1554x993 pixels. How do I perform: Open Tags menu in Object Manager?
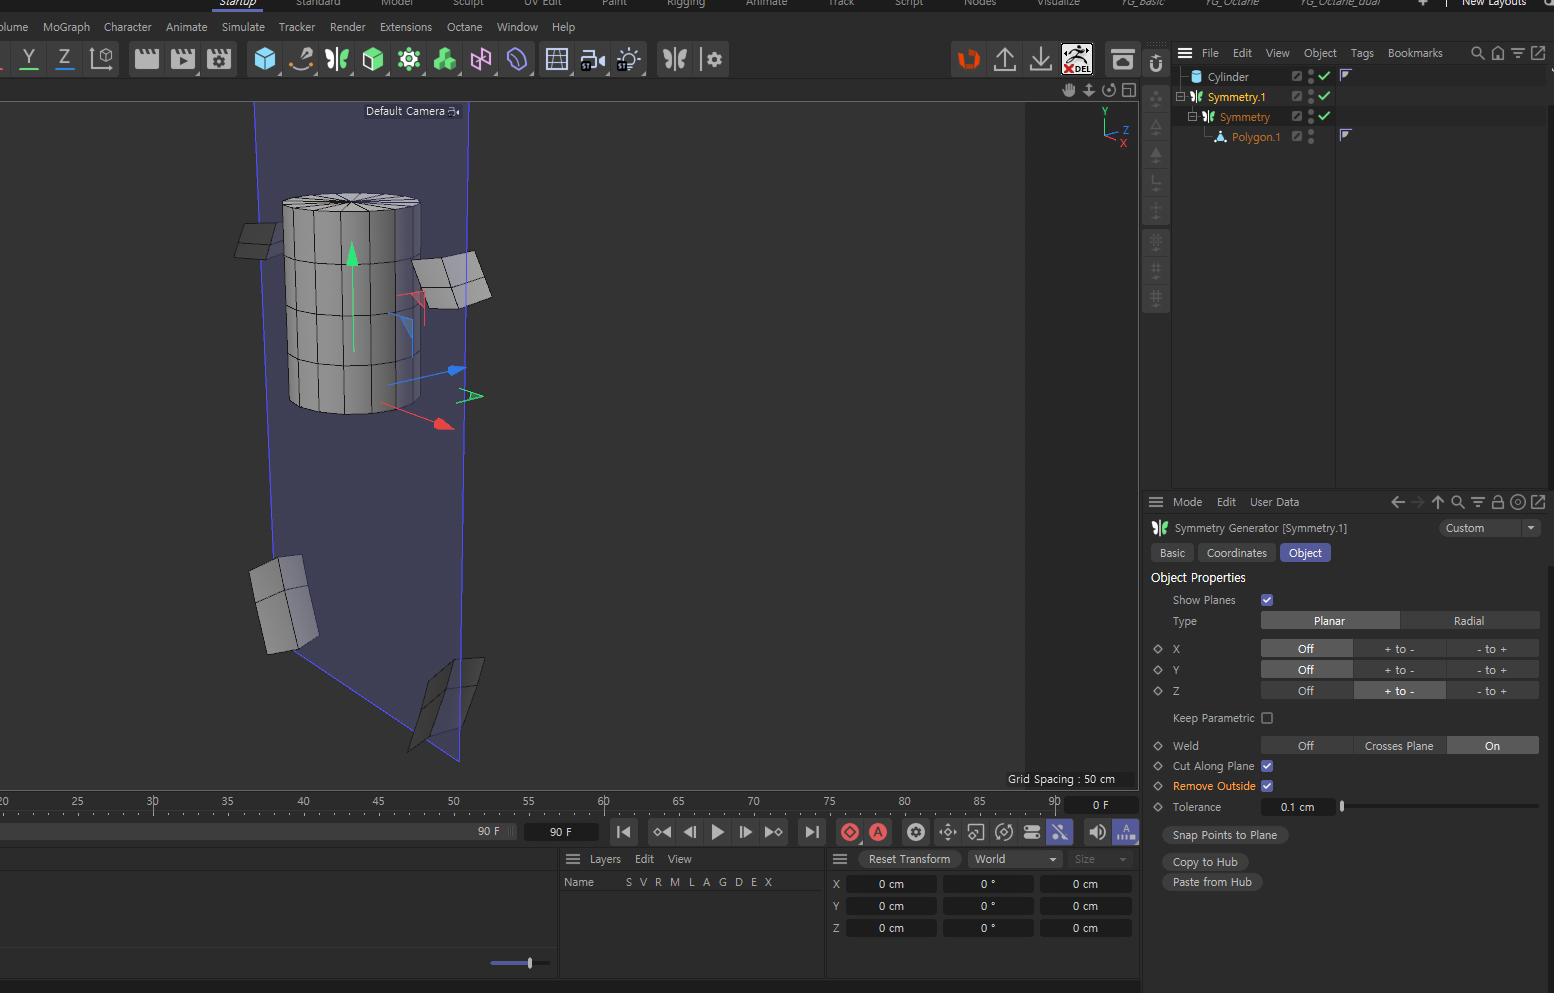coord(1362,53)
